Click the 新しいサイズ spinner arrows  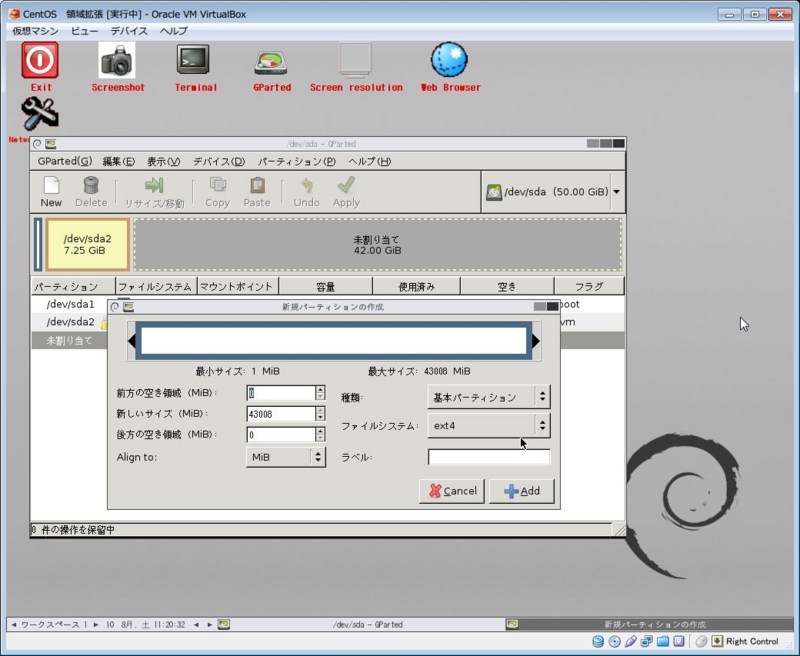[x=320, y=414]
